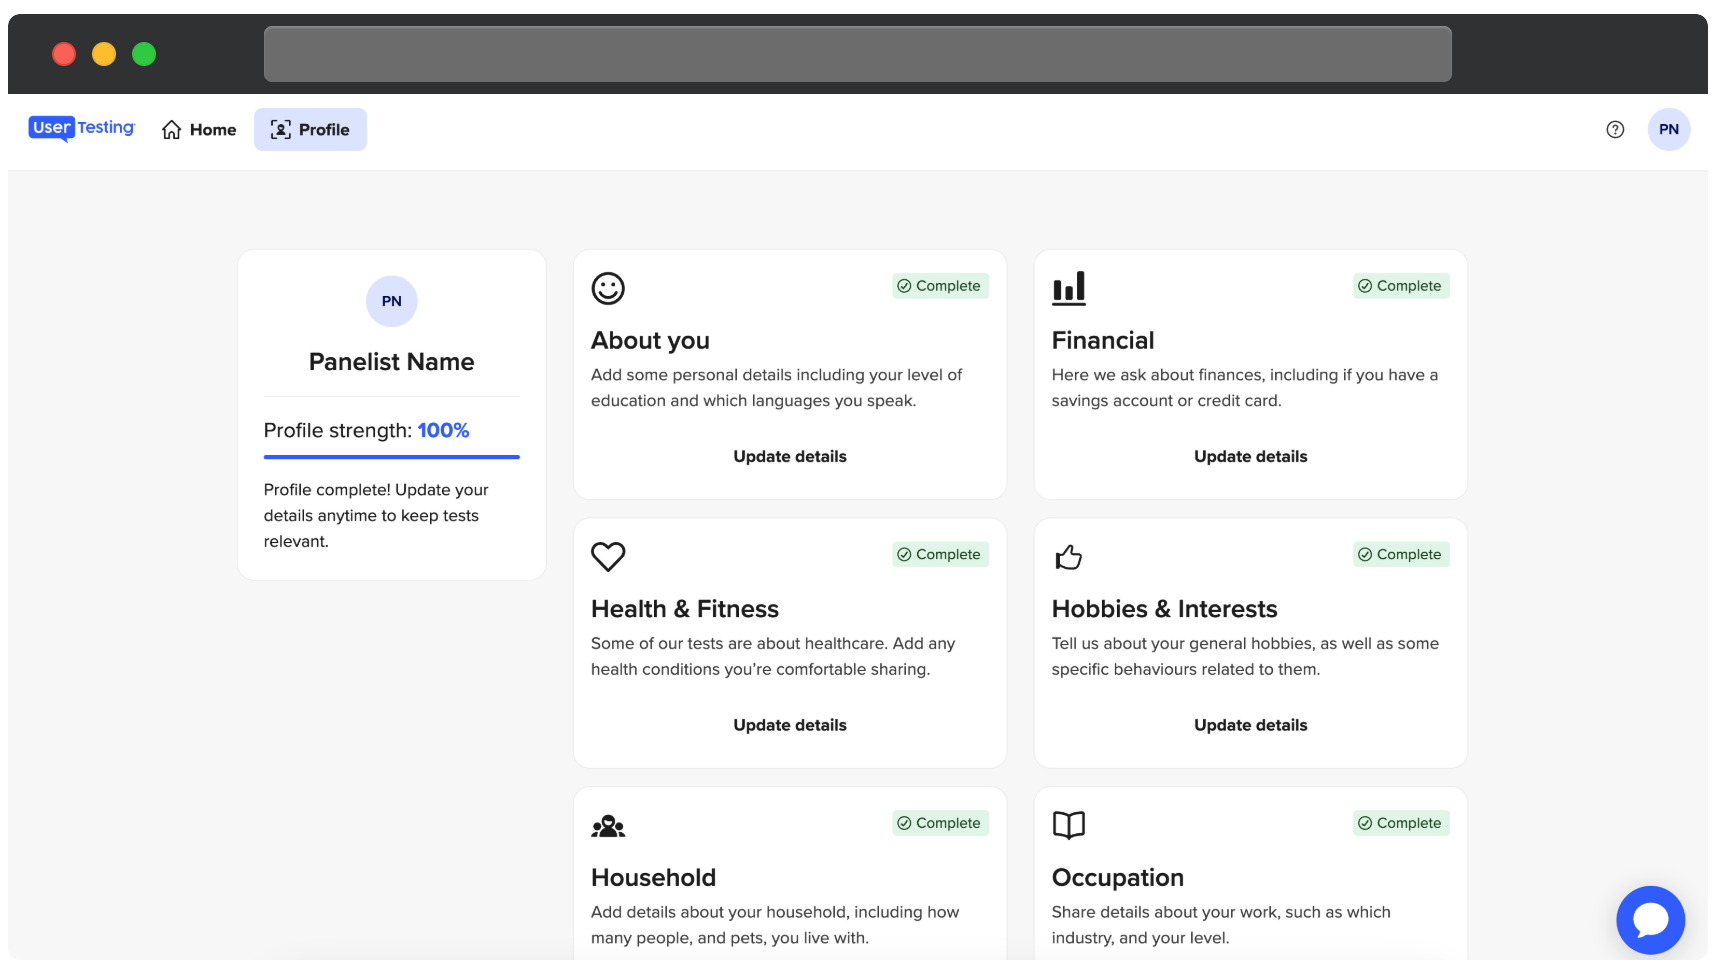This screenshot has width=1716, height=974.
Task: Click the Home house icon
Action: 172,130
